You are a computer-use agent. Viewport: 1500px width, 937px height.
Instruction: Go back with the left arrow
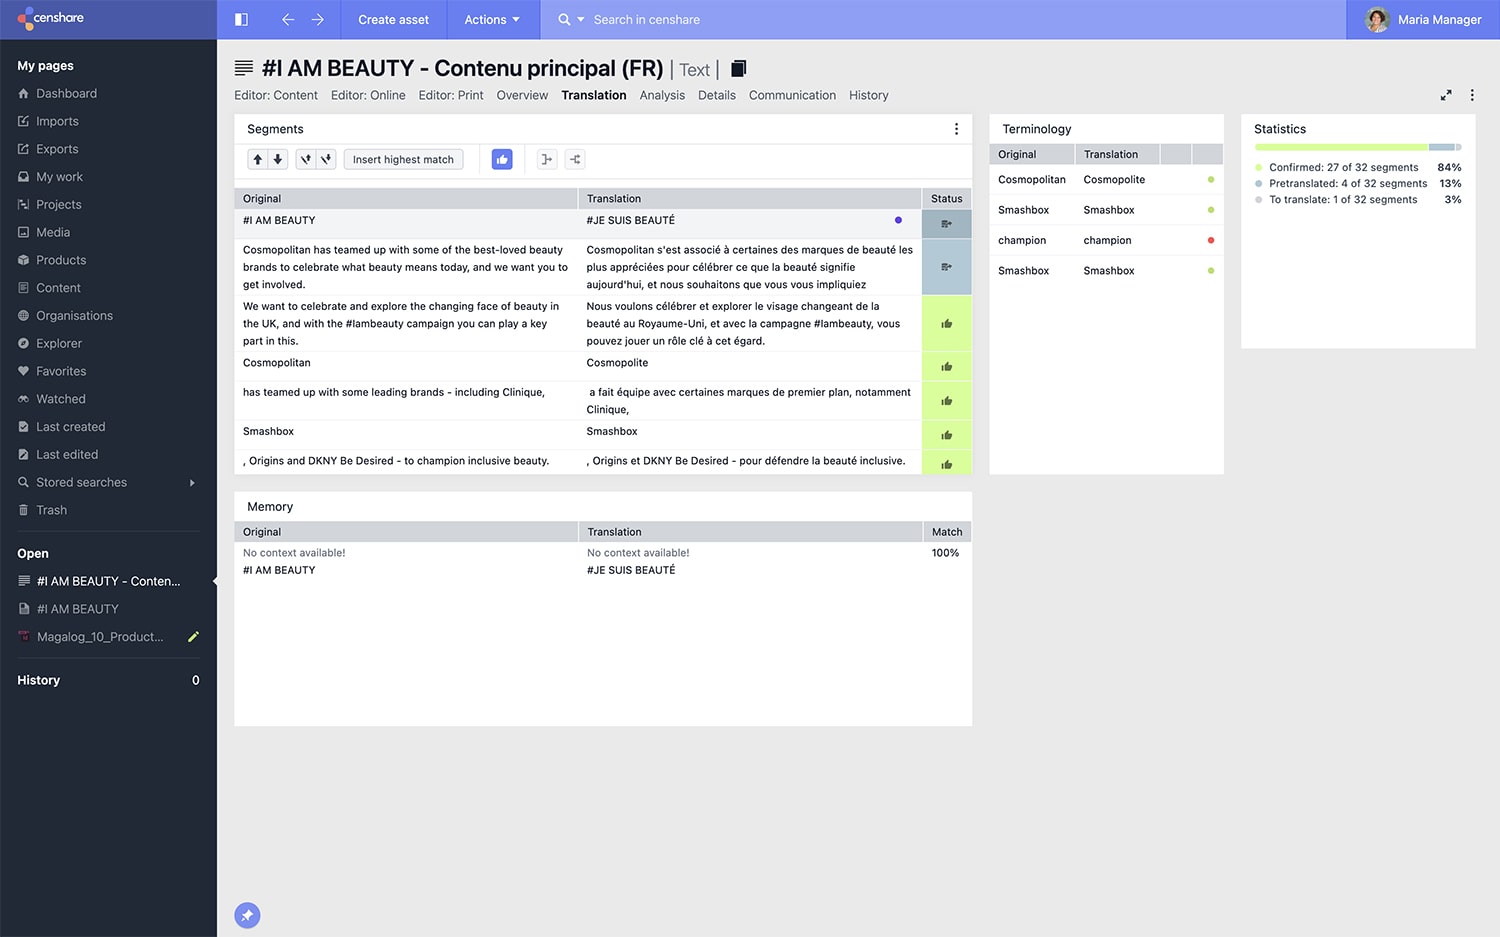pos(288,19)
